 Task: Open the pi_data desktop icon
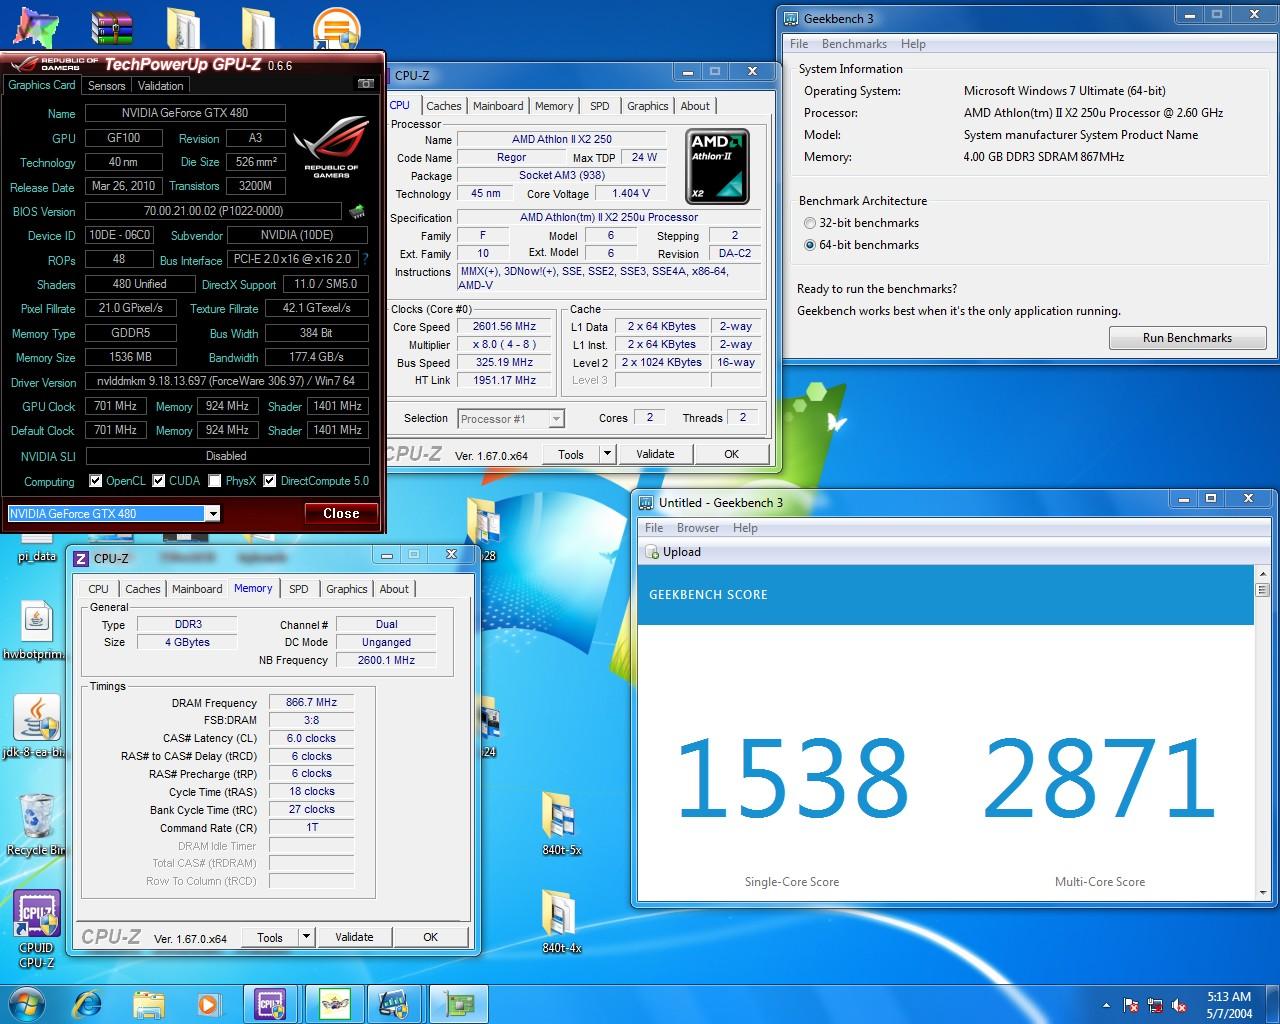click(37, 548)
